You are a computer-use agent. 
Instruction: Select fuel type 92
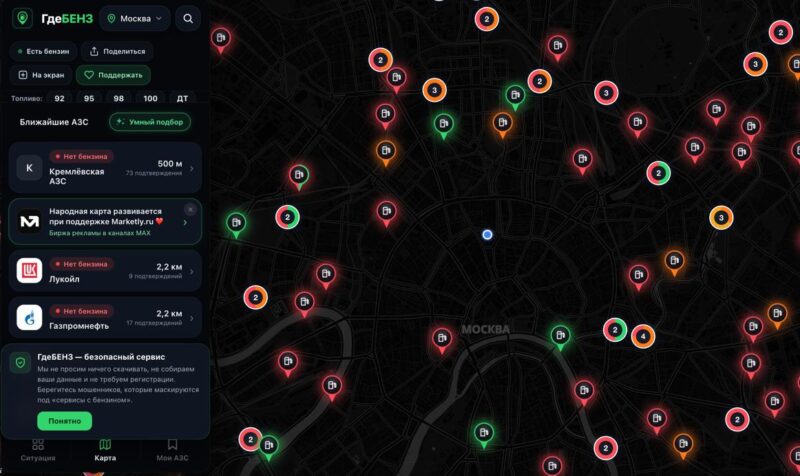[x=60, y=98]
